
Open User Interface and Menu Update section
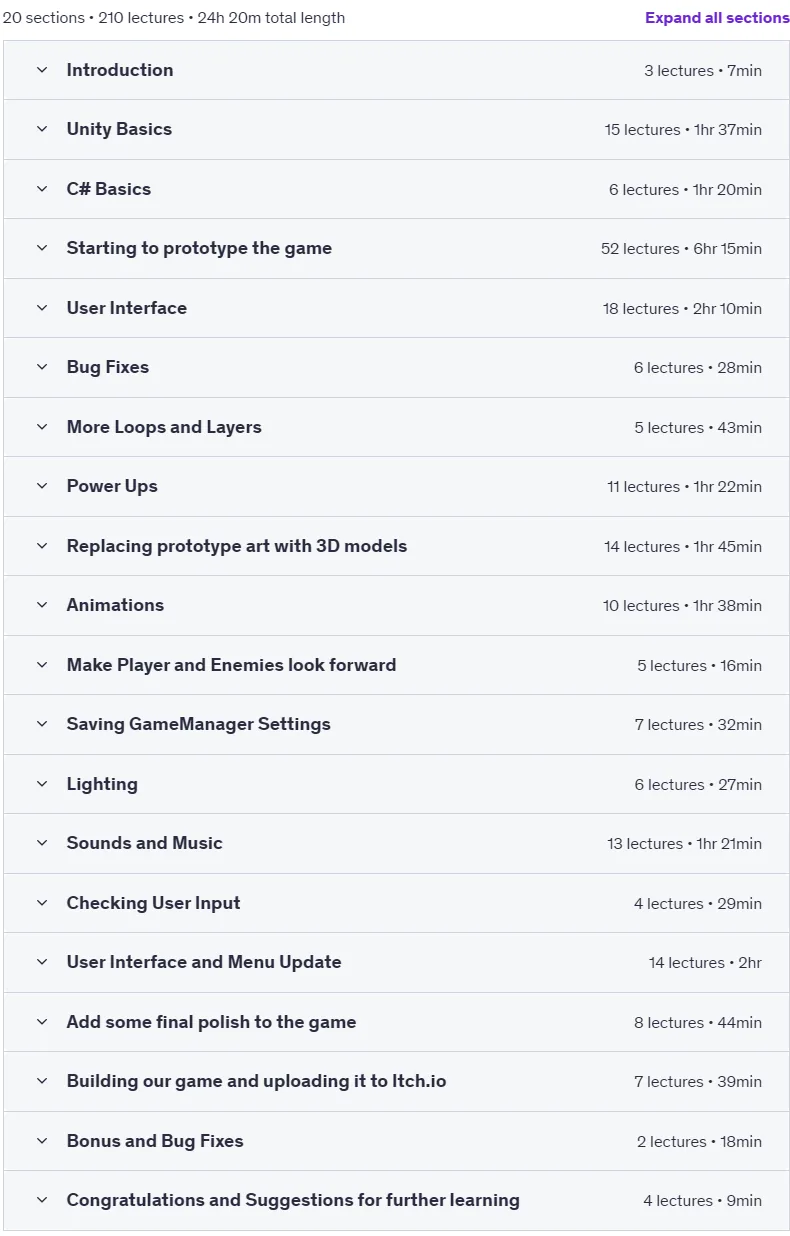[x=396, y=962]
